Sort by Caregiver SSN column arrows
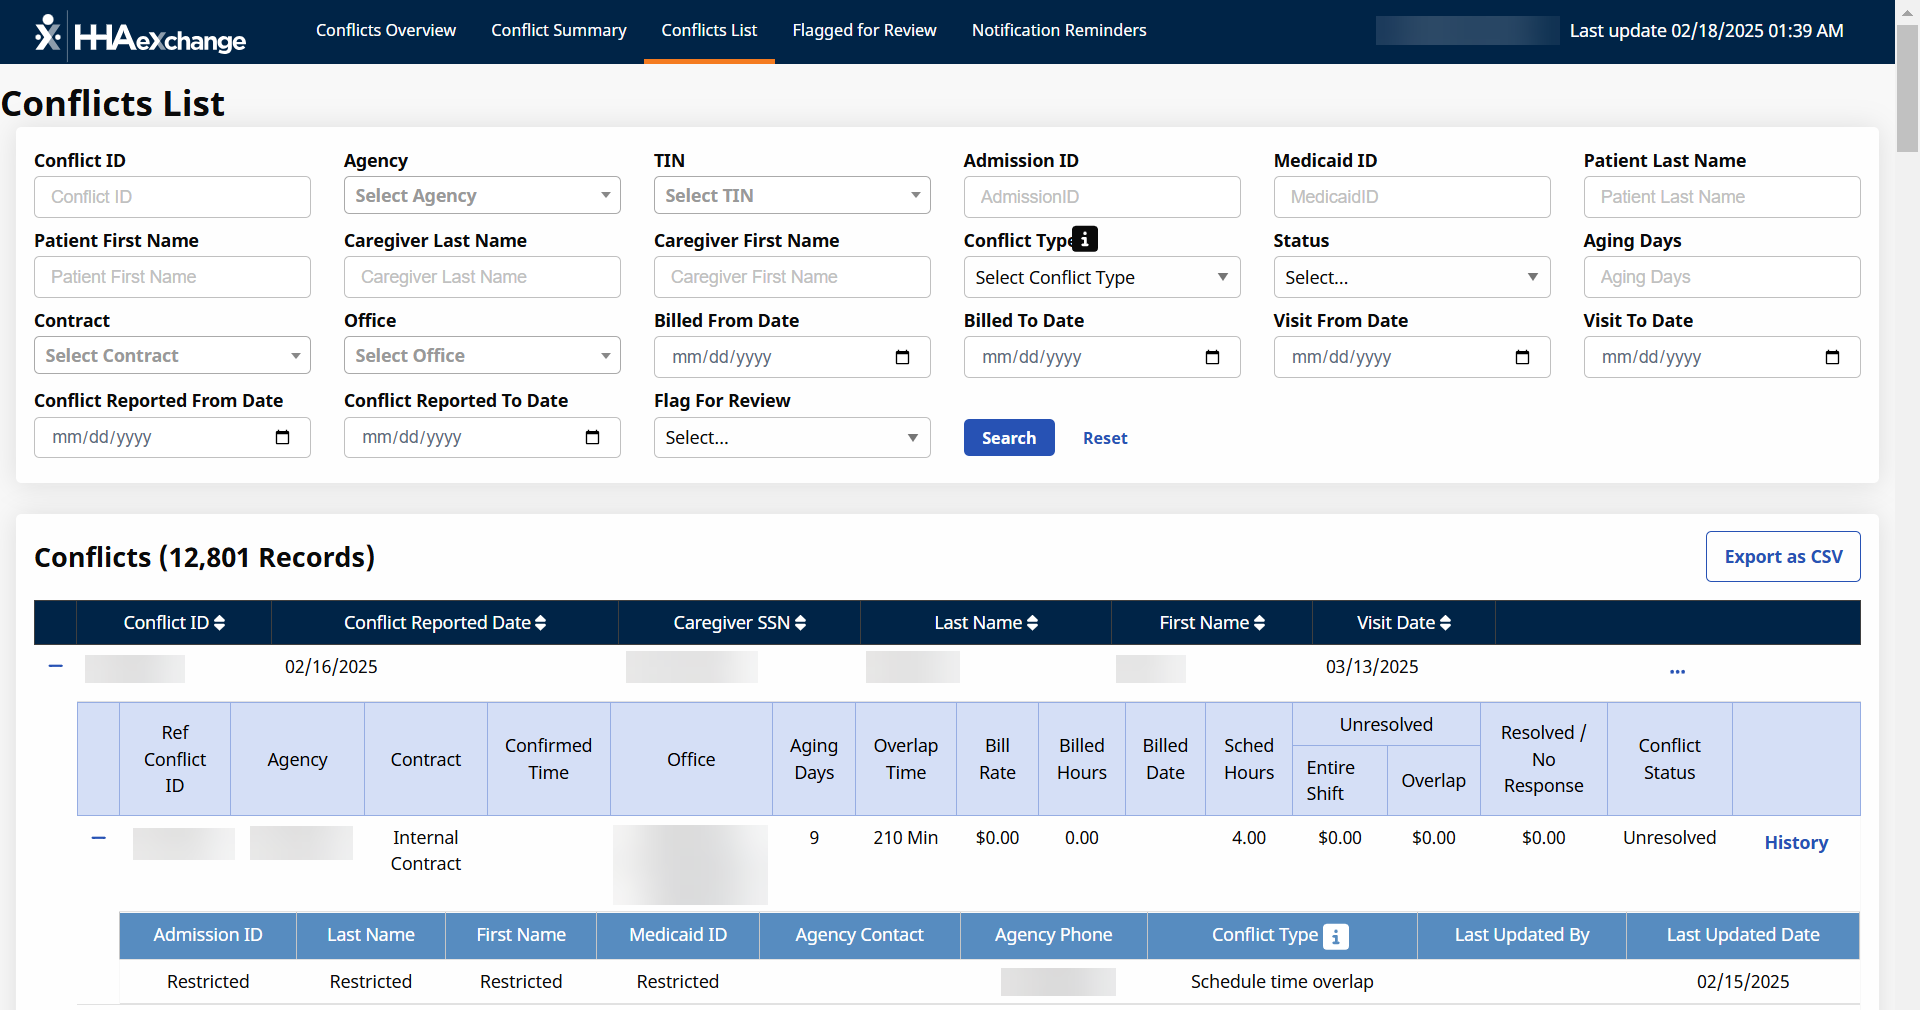1920x1010 pixels. (x=800, y=623)
